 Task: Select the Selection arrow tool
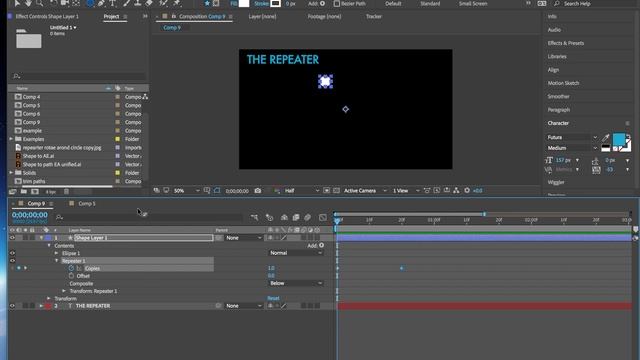17,3
